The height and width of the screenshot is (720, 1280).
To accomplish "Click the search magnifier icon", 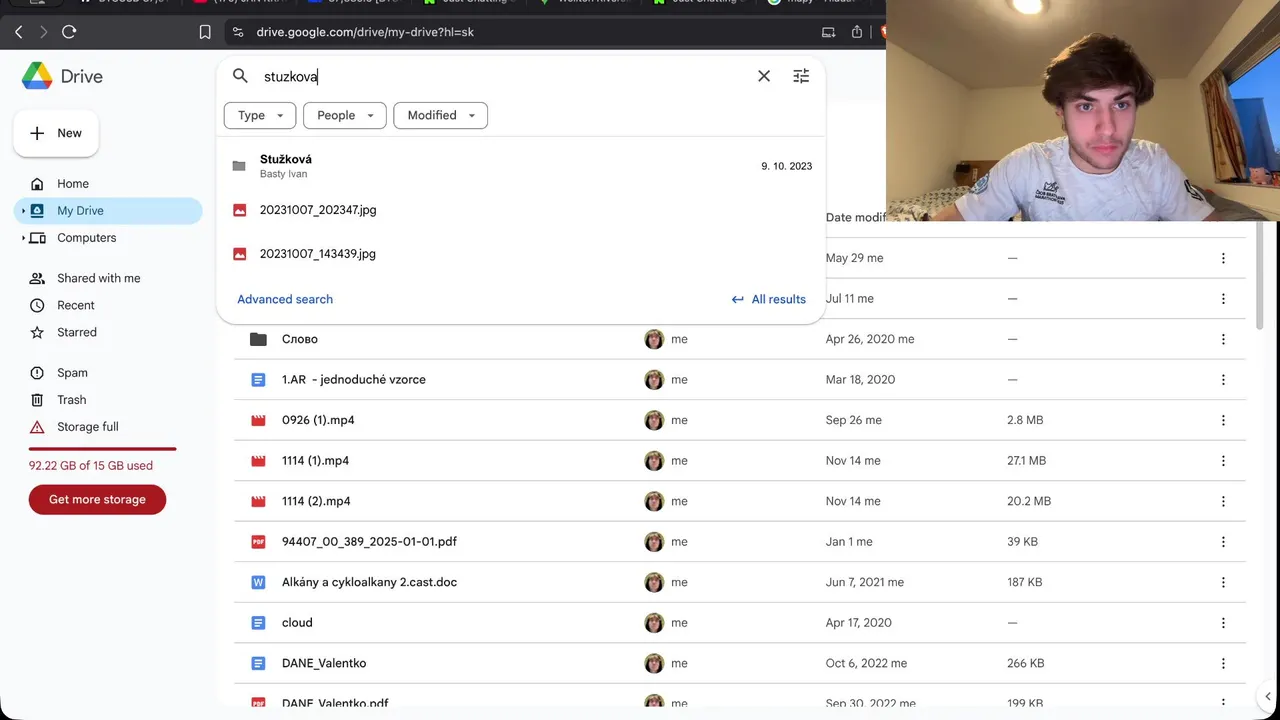I will tap(240, 76).
